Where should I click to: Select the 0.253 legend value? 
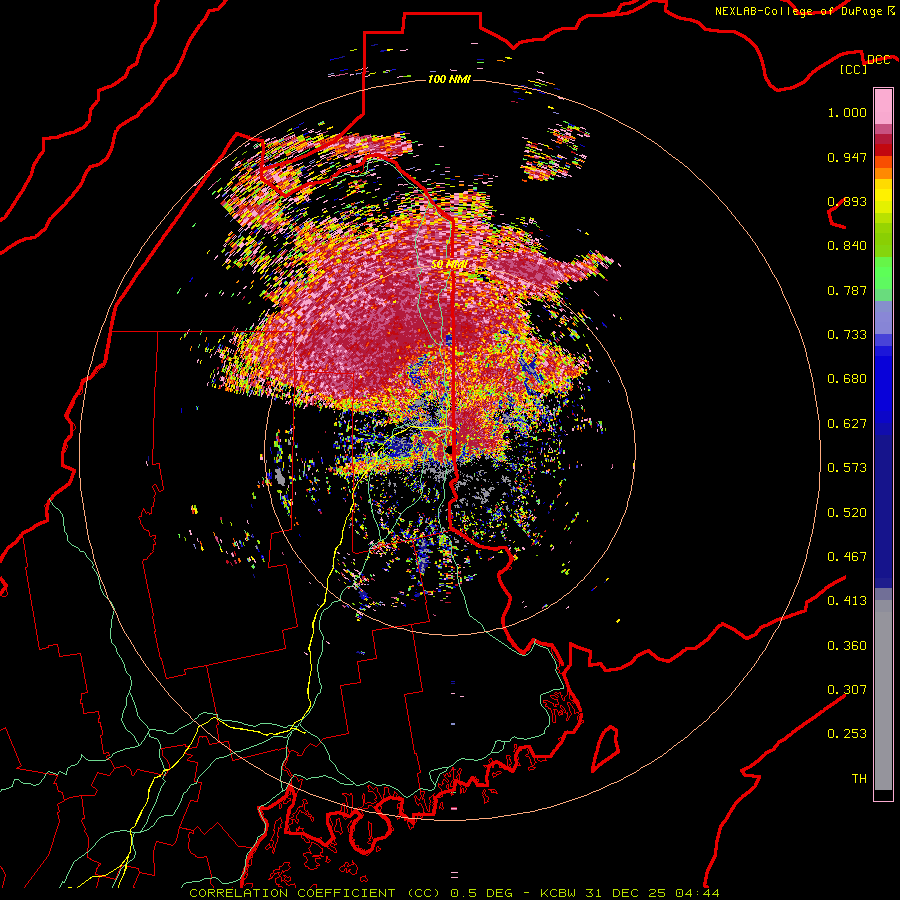click(x=847, y=734)
